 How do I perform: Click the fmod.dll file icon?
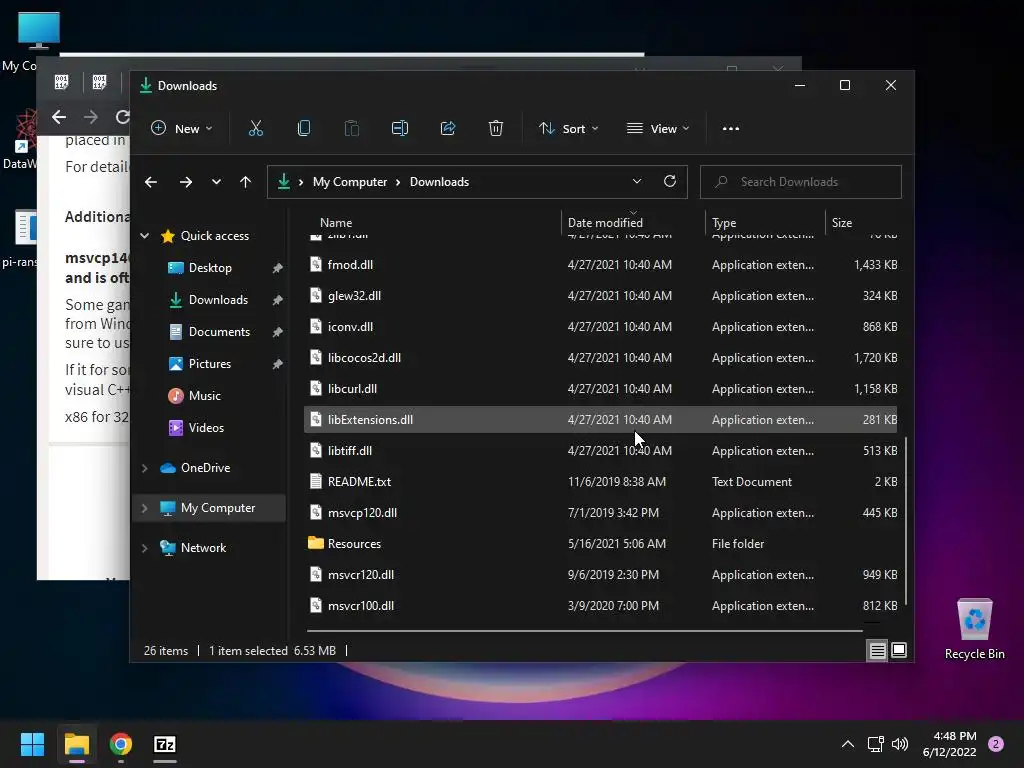315,264
